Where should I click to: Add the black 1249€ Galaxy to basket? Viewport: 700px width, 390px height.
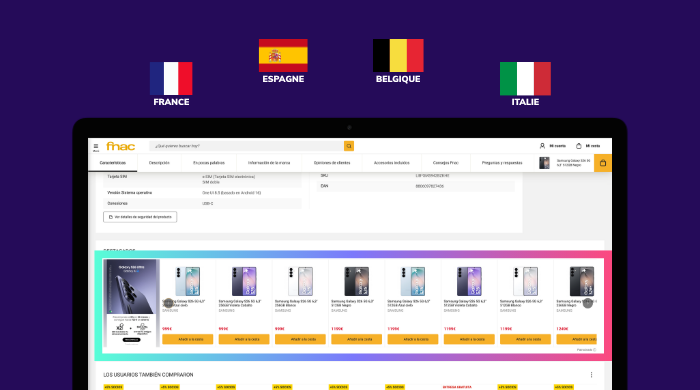(x=577, y=339)
